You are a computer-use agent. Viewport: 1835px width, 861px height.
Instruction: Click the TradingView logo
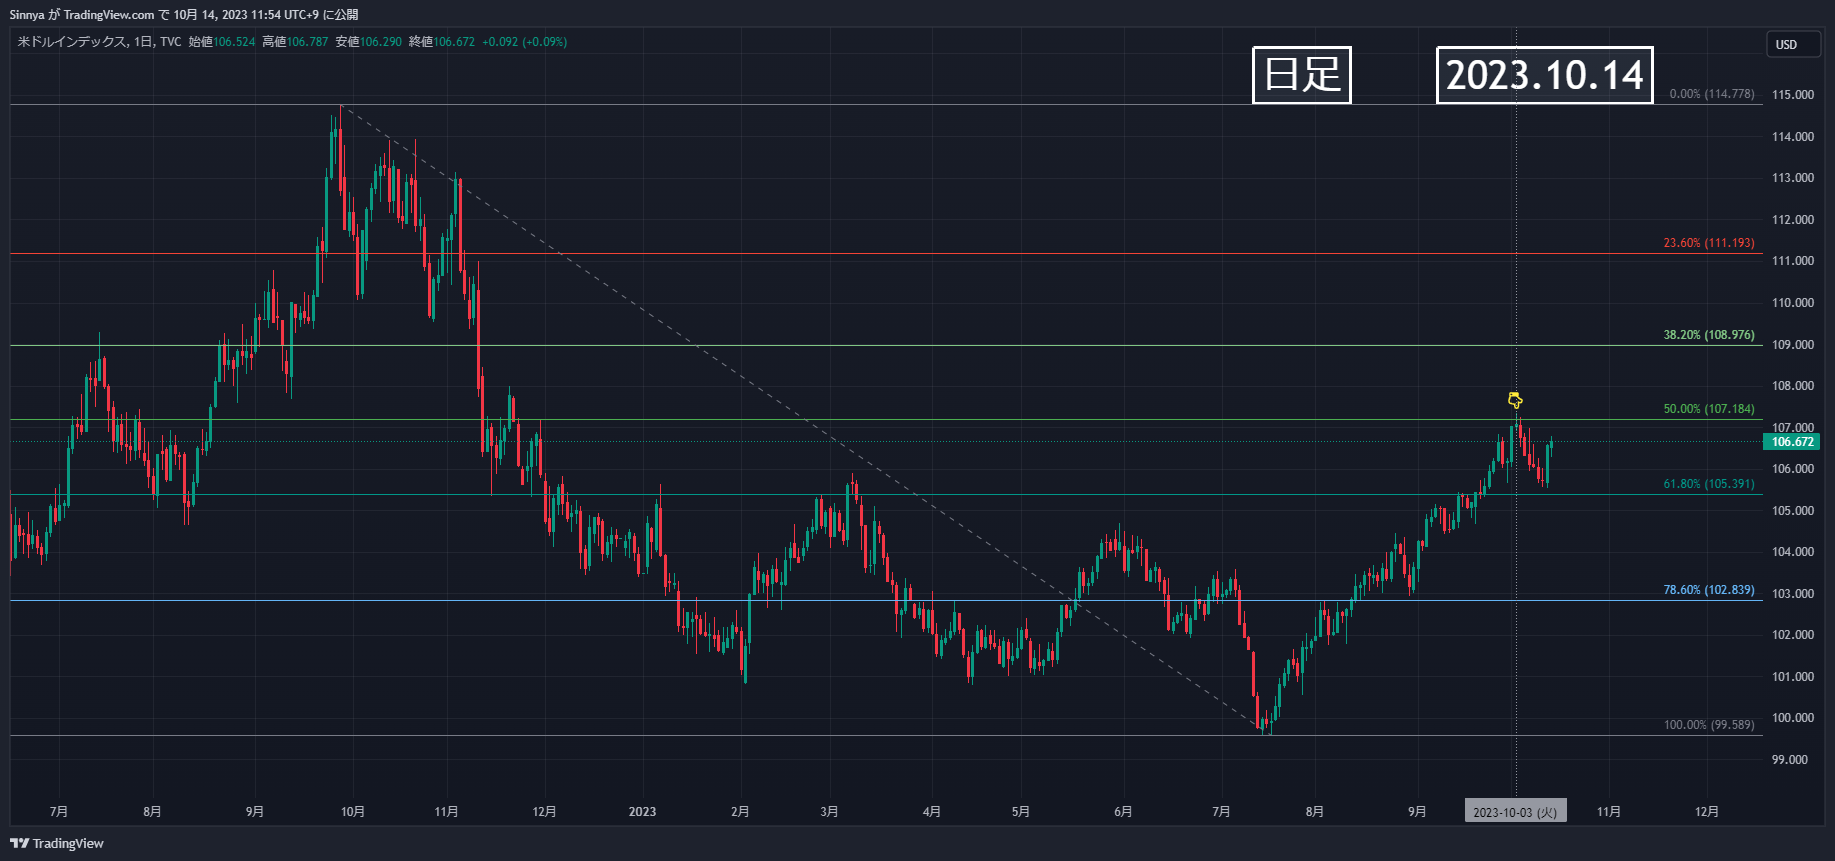(57, 843)
